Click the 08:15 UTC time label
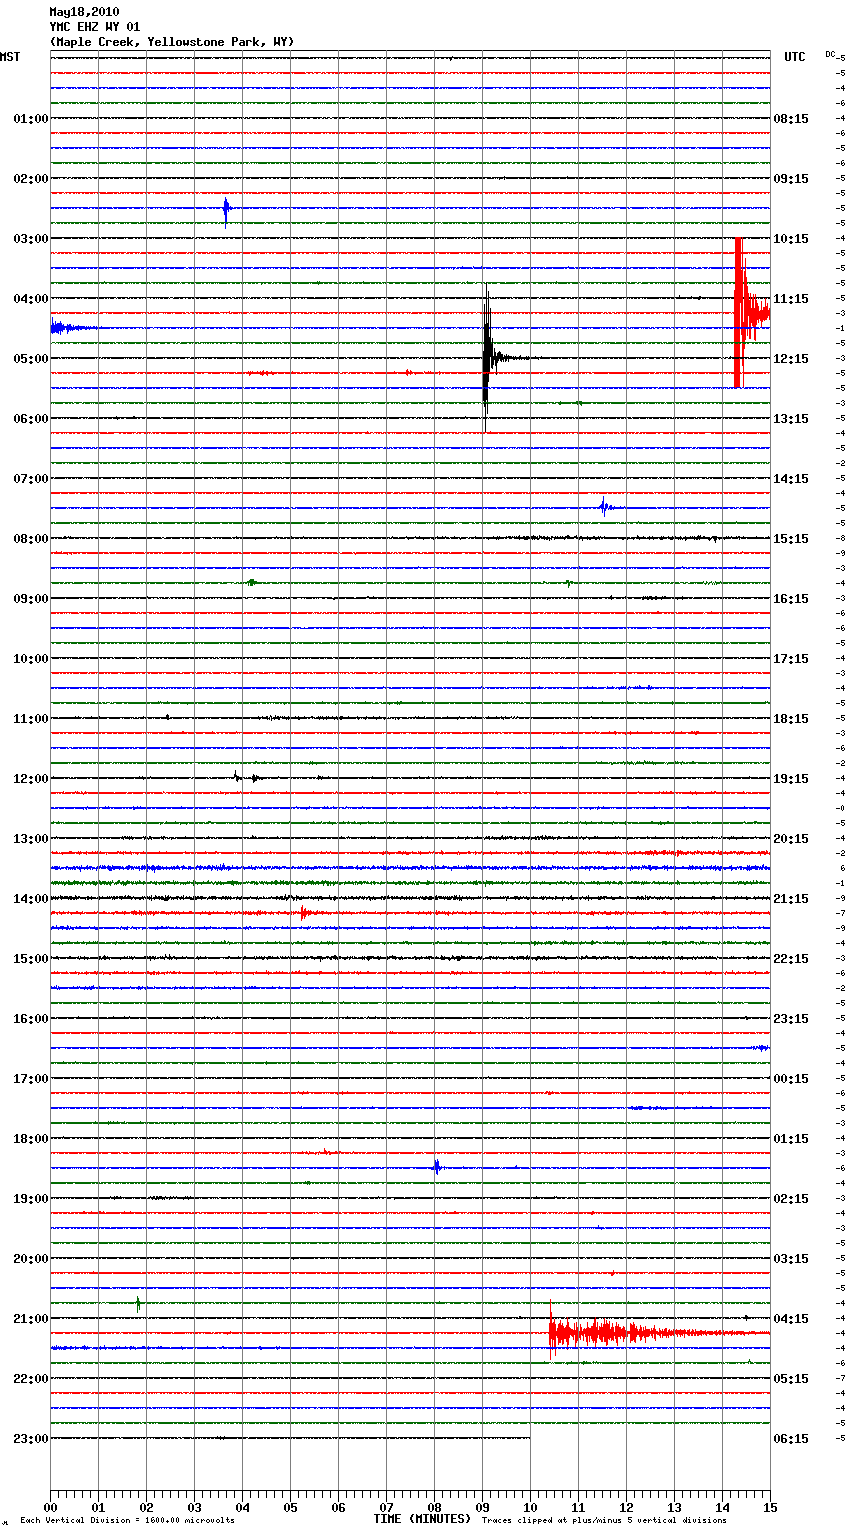Screen dimensions: 850x1534 [x=791, y=119]
